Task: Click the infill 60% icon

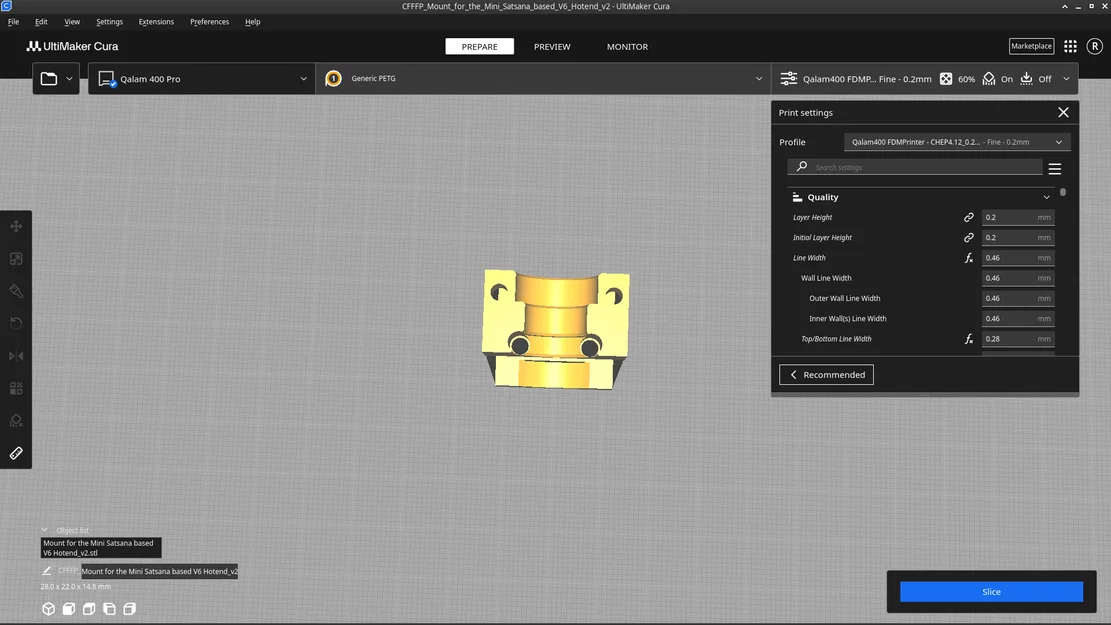Action: coord(946,79)
